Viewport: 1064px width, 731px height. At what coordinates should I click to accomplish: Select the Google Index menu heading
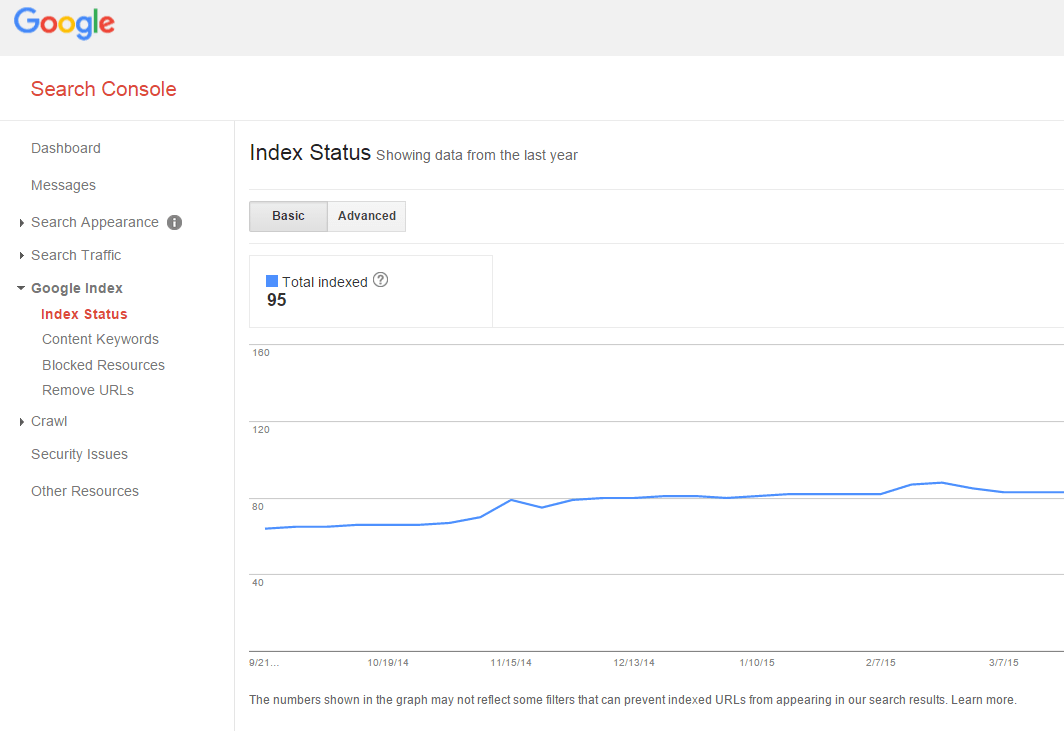(77, 288)
